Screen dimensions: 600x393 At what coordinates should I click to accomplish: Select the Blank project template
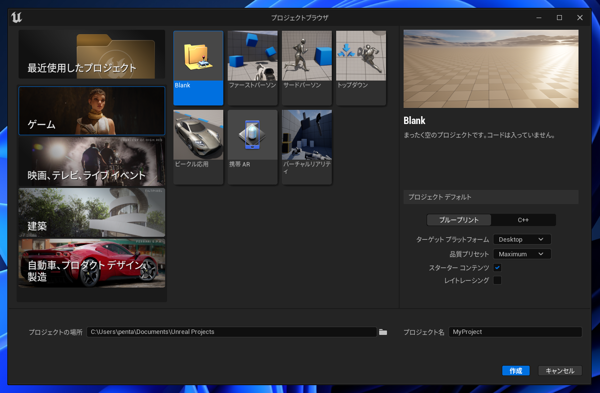click(198, 68)
